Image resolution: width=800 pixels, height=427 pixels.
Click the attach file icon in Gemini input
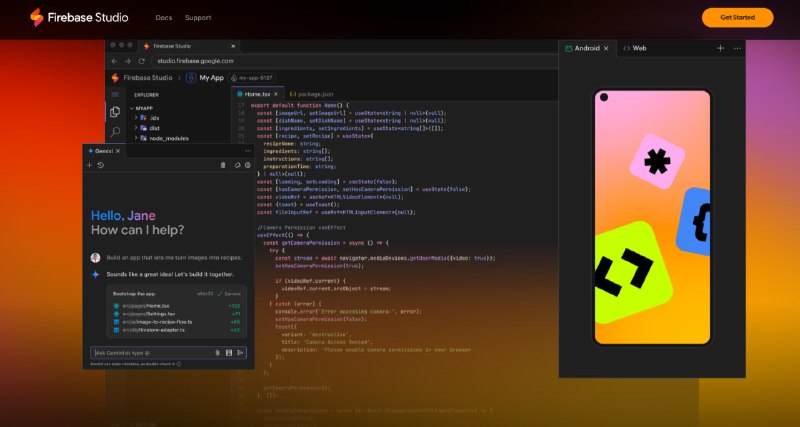tap(218, 353)
